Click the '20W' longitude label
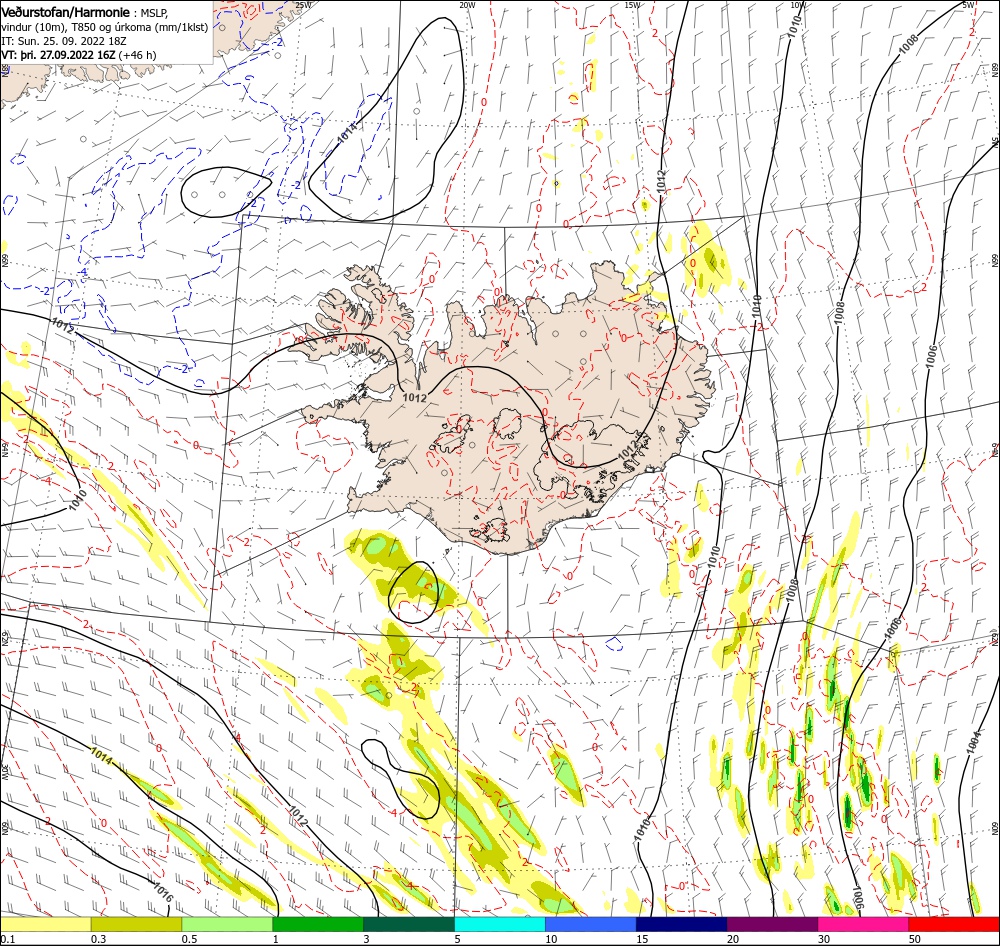Screen dimensions: 1000x946 [467, 5]
